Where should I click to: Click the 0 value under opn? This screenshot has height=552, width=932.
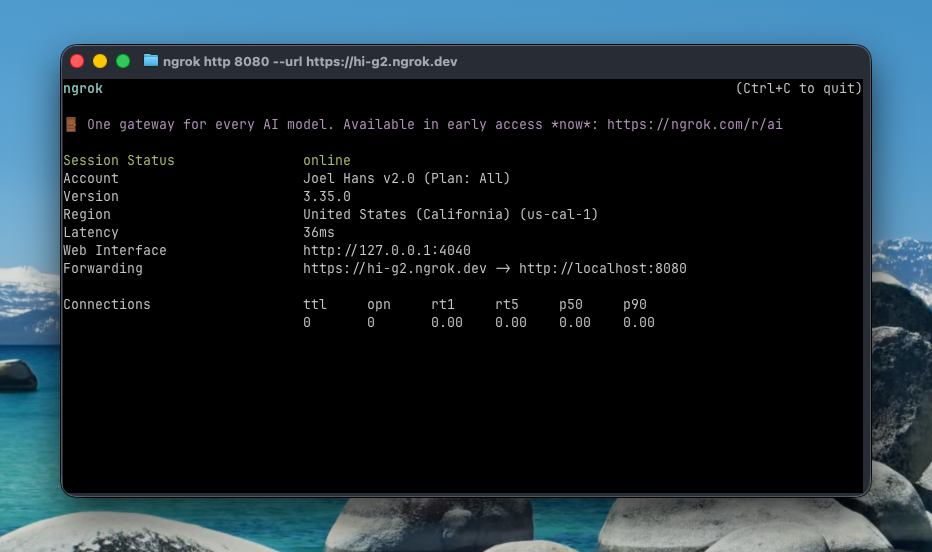(371, 323)
